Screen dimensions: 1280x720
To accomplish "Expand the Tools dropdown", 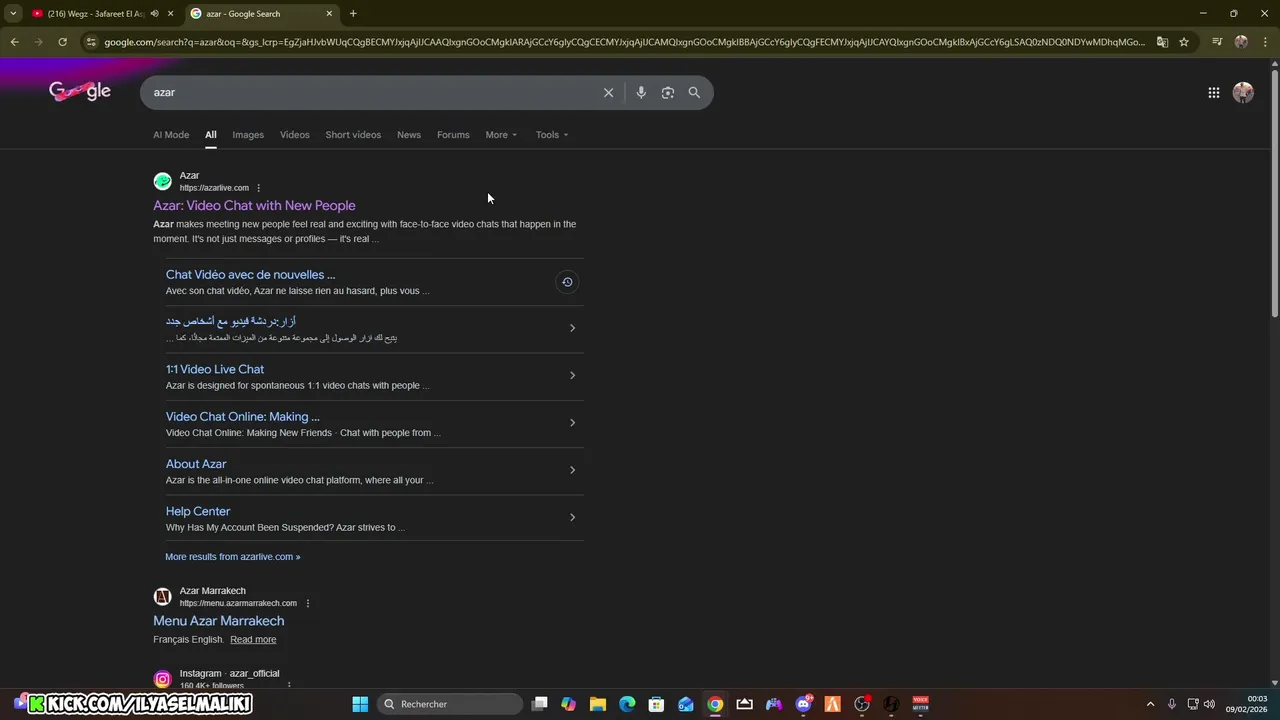I will point(551,135).
